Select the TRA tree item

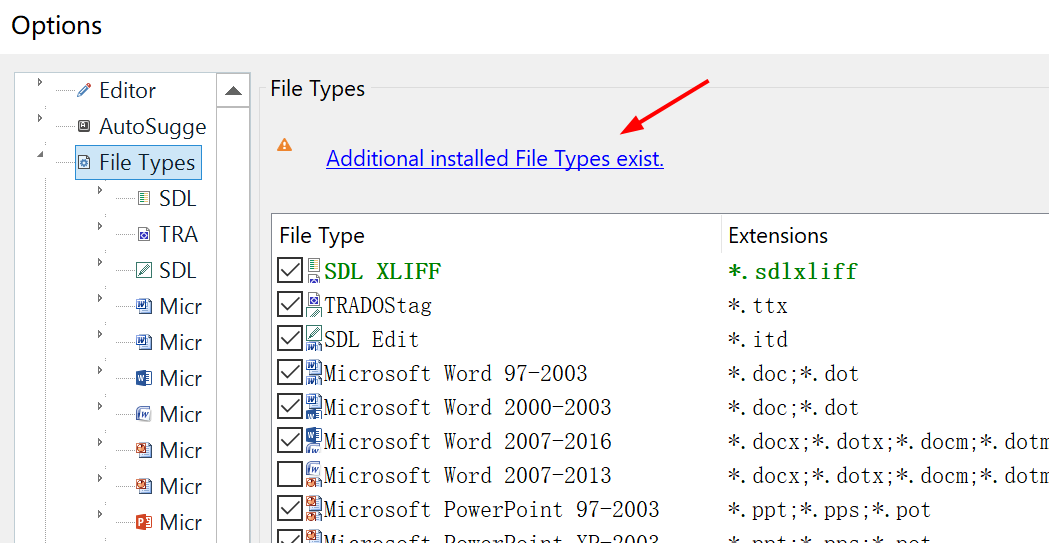179,235
